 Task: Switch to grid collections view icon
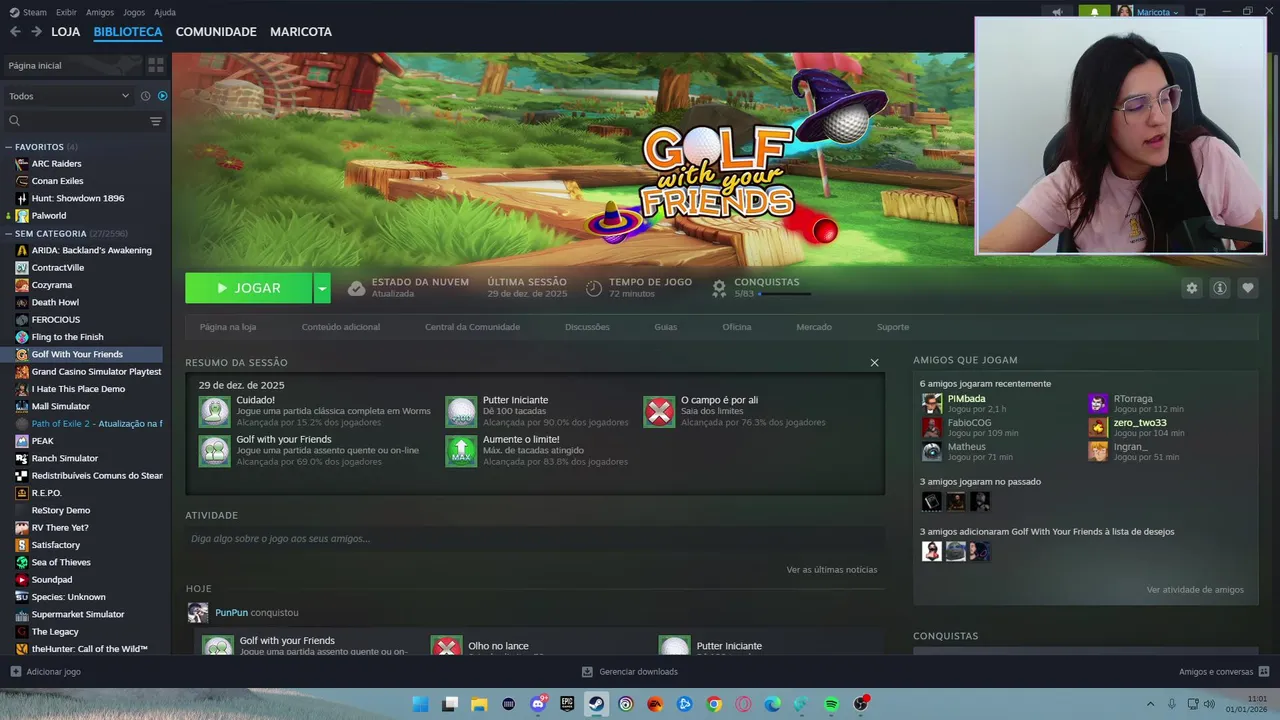[x=156, y=65]
